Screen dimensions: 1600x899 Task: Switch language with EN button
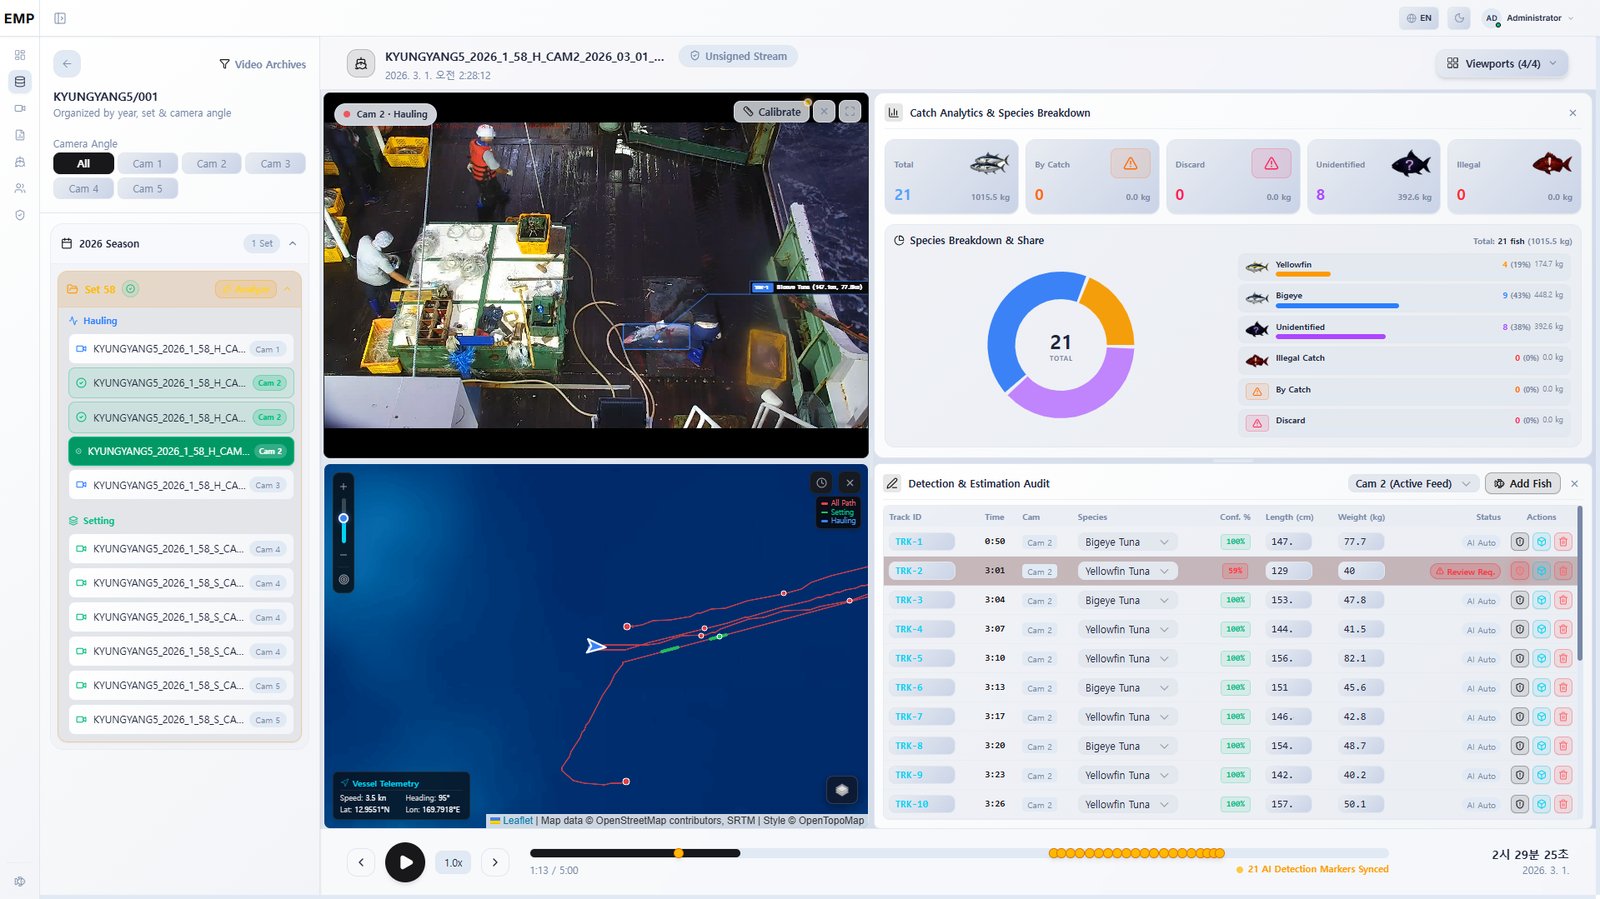[1419, 18]
